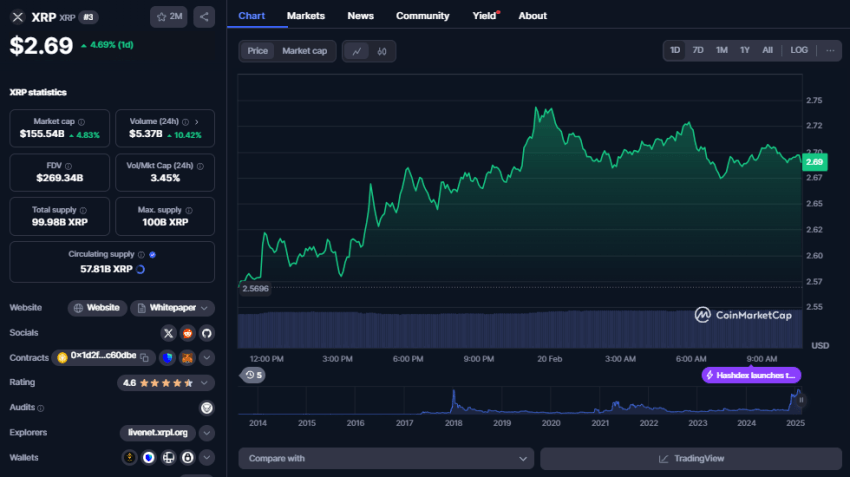Open the X (Twitter) social link
850x477 pixels.
point(168,332)
